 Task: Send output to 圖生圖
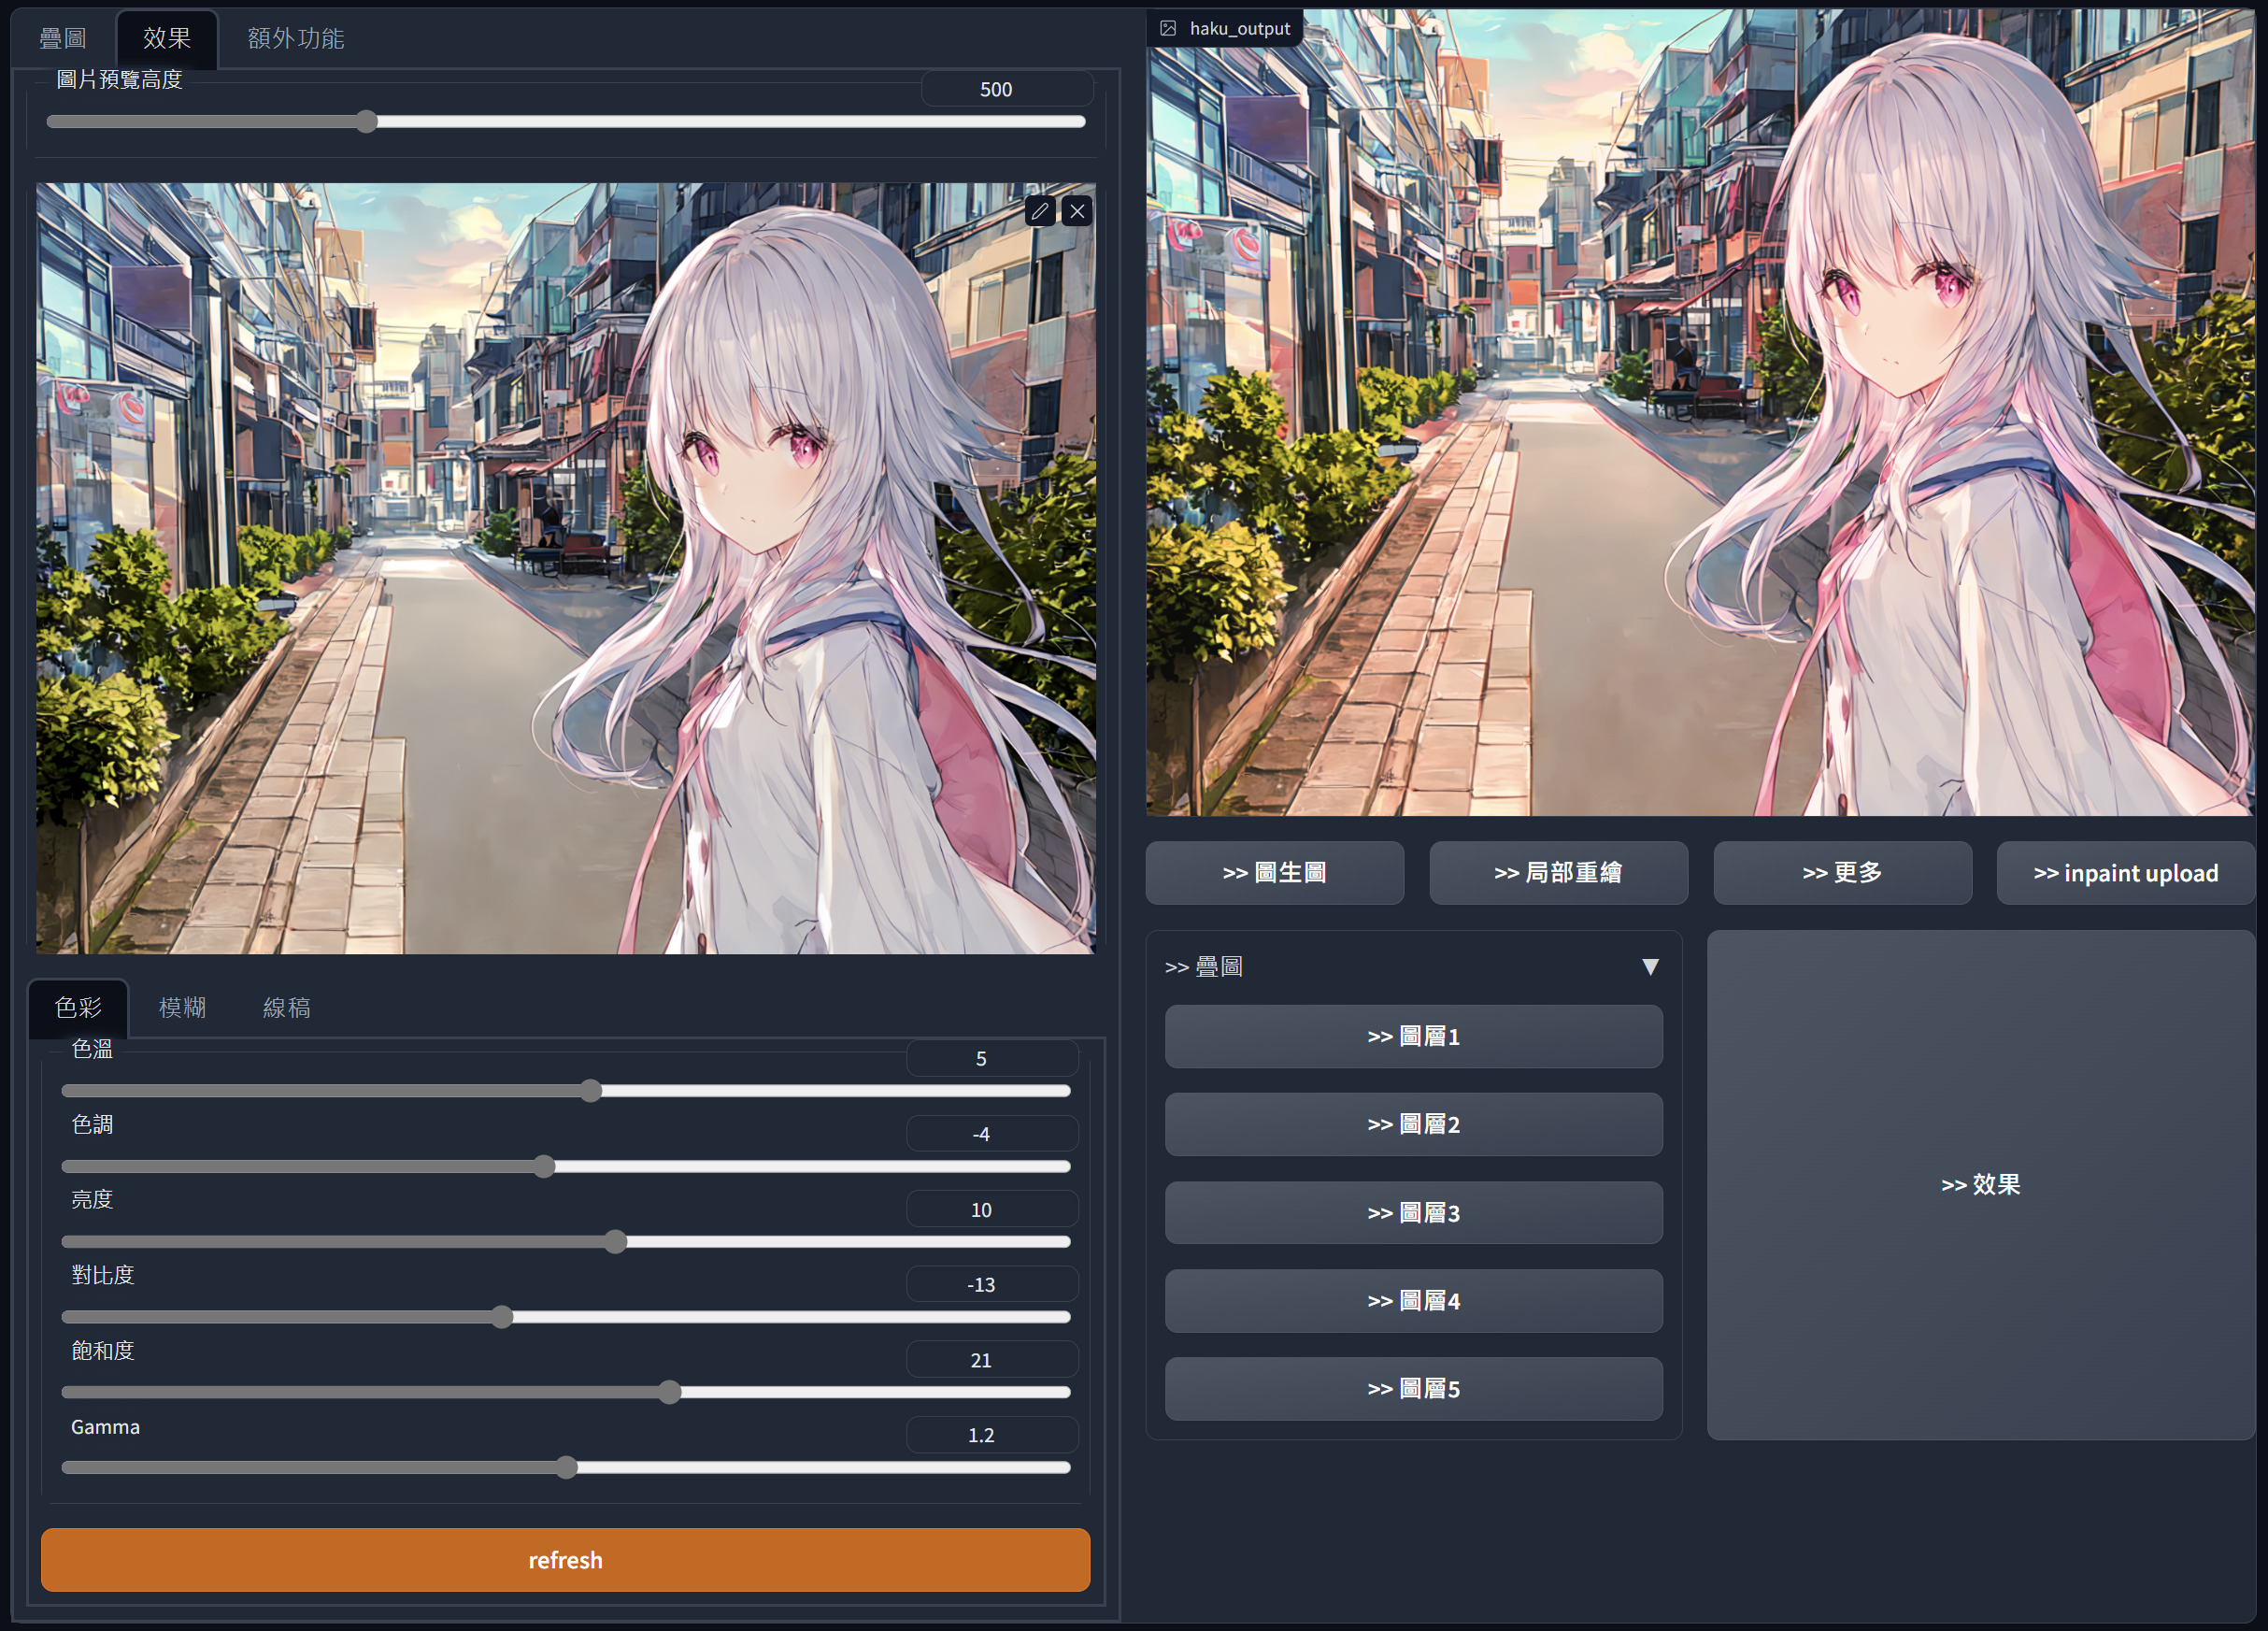pyautogui.click(x=1274, y=872)
